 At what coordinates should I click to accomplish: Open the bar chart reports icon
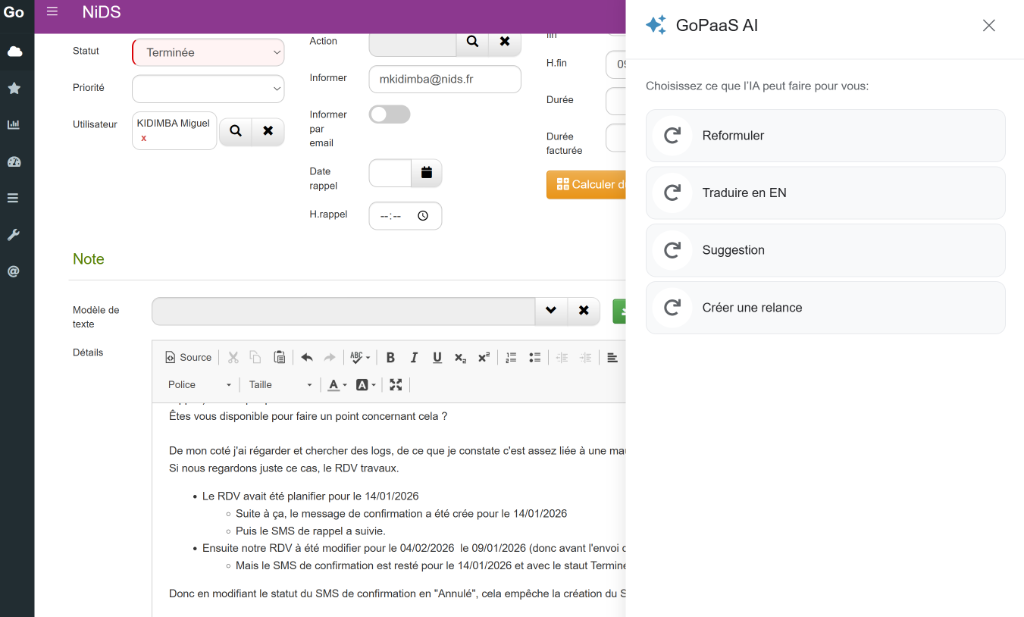[14, 125]
